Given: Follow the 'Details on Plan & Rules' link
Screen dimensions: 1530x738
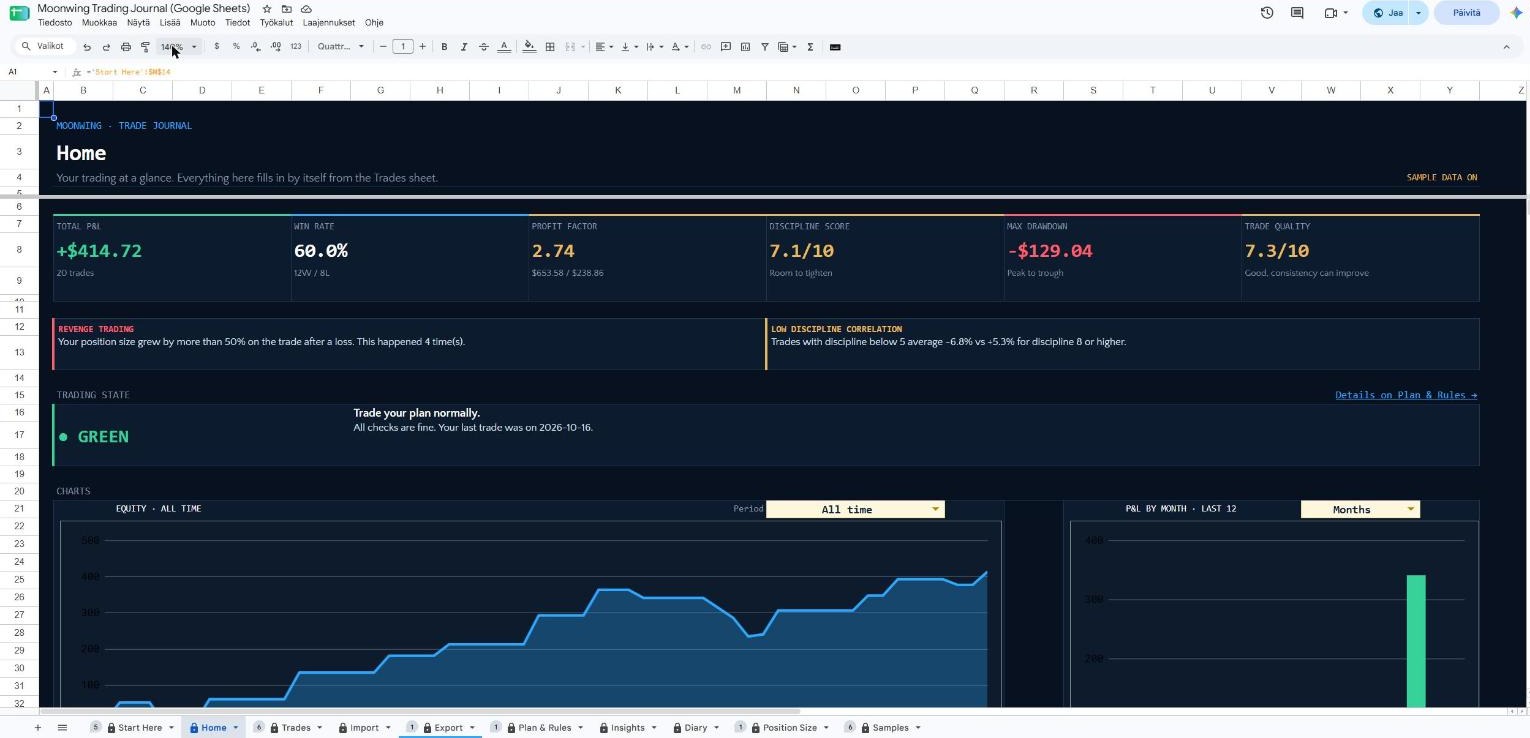Looking at the screenshot, I should point(1406,395).
